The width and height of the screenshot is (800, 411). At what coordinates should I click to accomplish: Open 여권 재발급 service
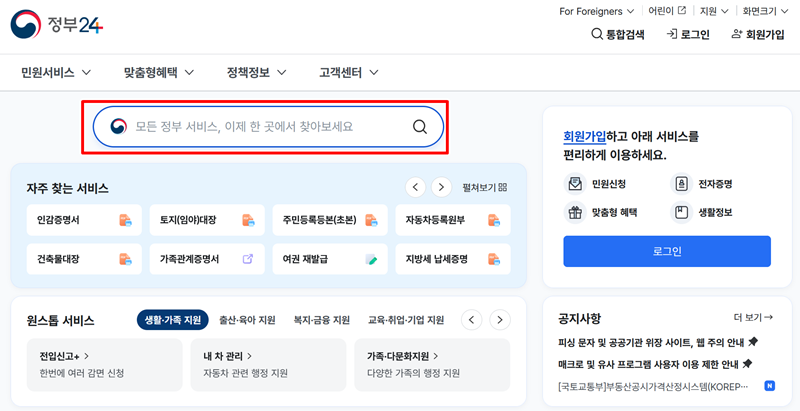coord(330,259)
